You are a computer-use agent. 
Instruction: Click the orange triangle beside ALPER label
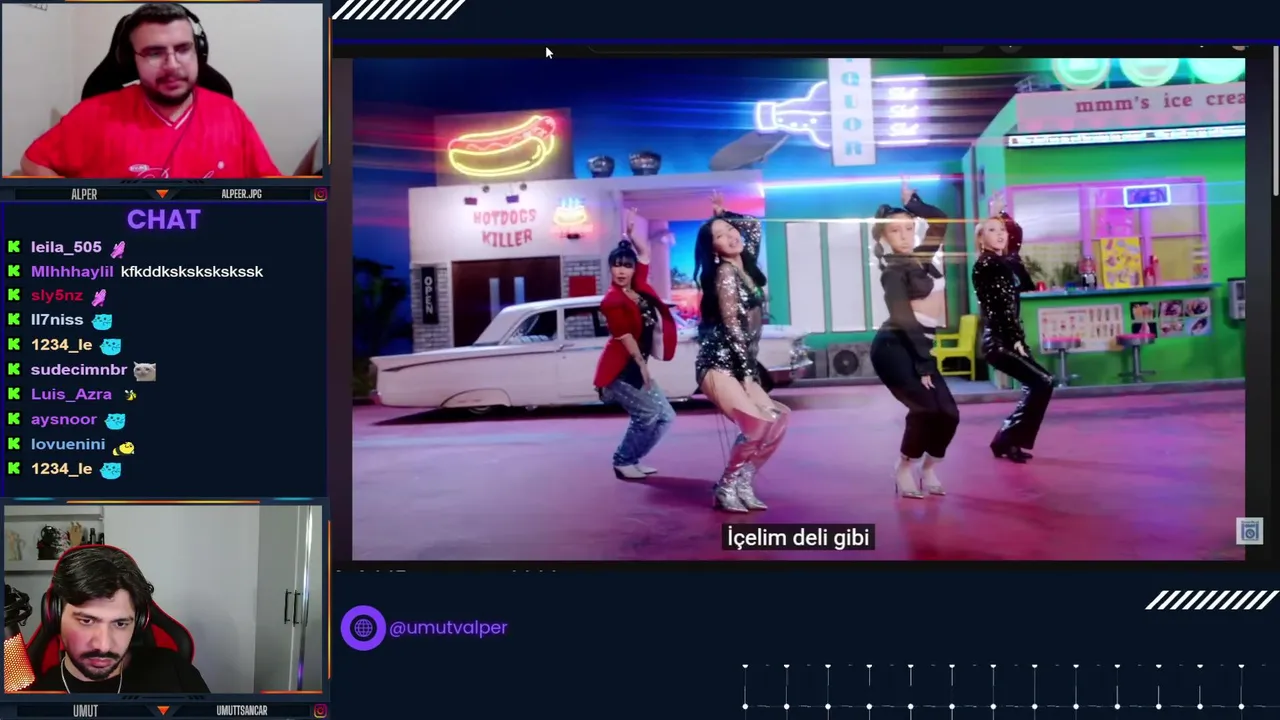(x=163, y=194)
